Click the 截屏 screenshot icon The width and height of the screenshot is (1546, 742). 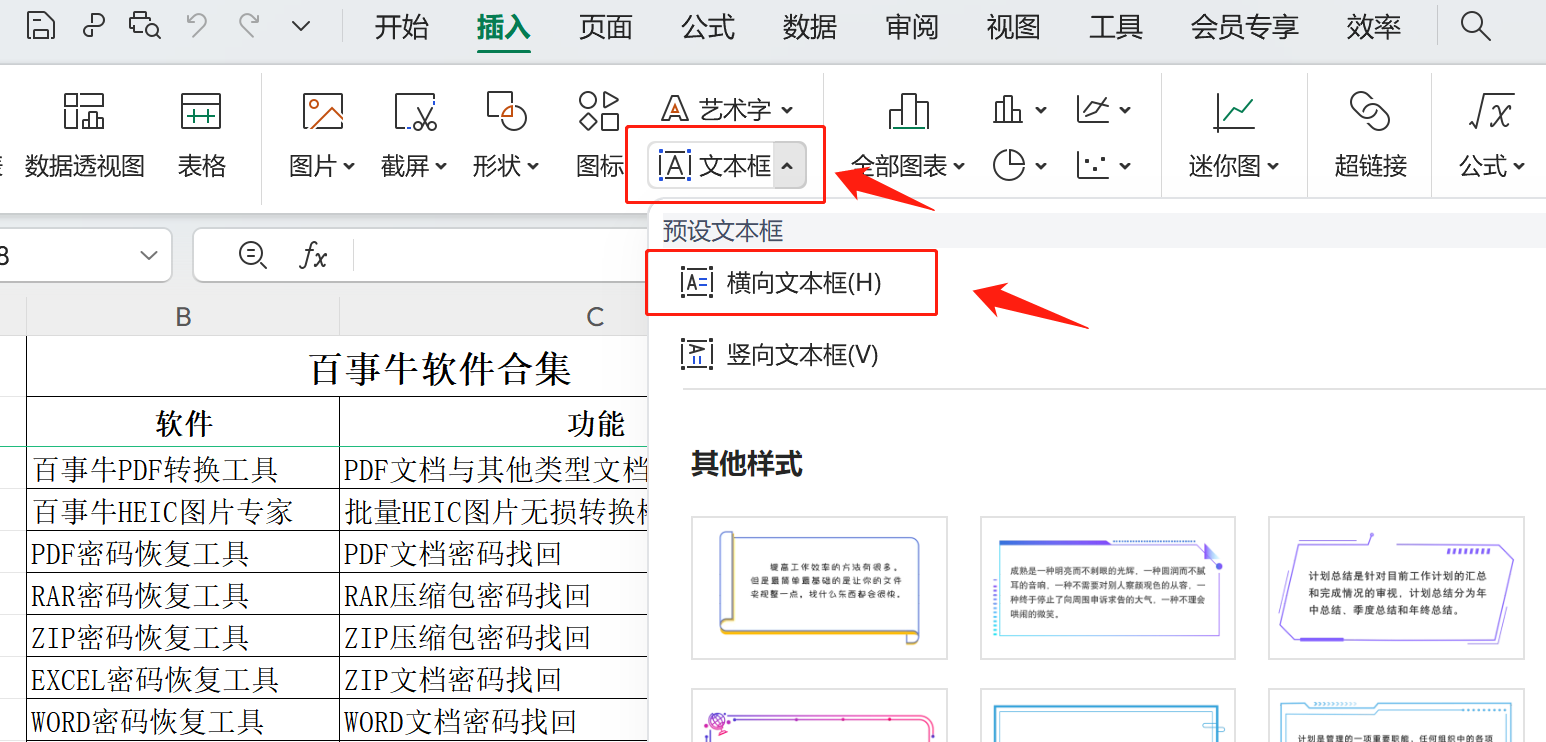click(415, 111)
